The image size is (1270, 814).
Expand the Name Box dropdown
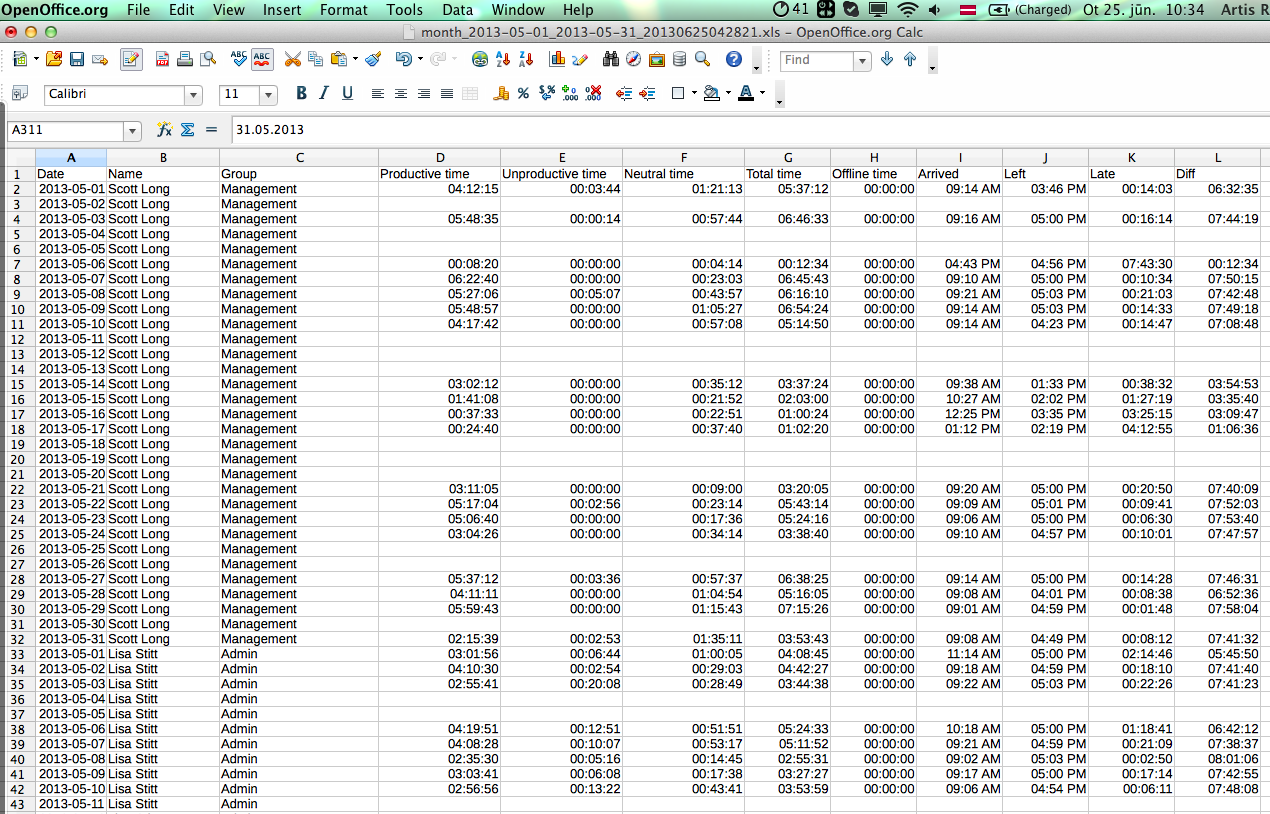point(132,131)
